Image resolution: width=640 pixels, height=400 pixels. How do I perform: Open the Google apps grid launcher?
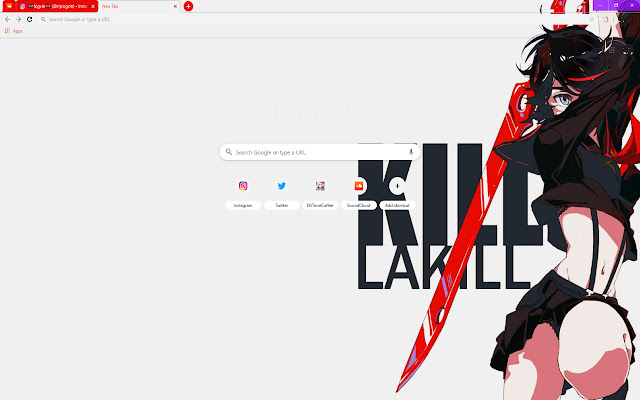611,50
